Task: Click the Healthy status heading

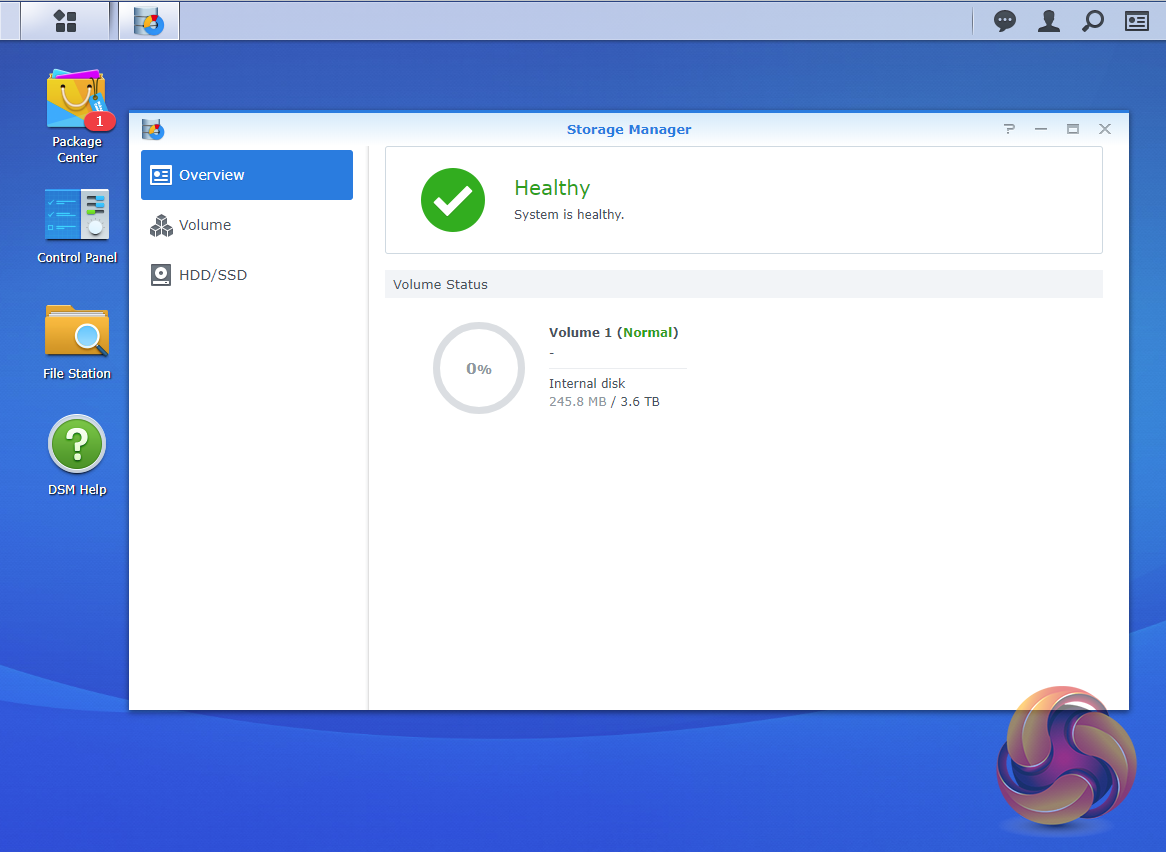Action: pos(552,187)
